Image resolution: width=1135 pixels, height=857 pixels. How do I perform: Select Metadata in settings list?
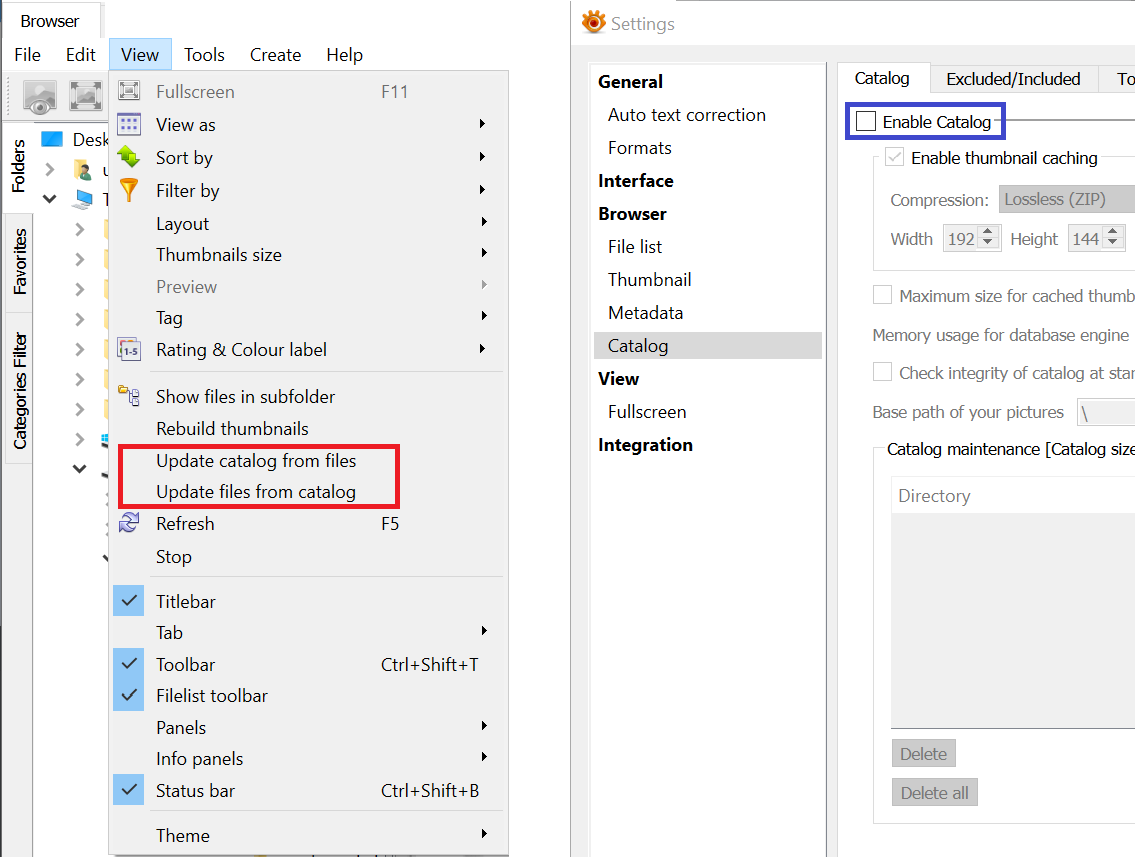coord(646,313)
